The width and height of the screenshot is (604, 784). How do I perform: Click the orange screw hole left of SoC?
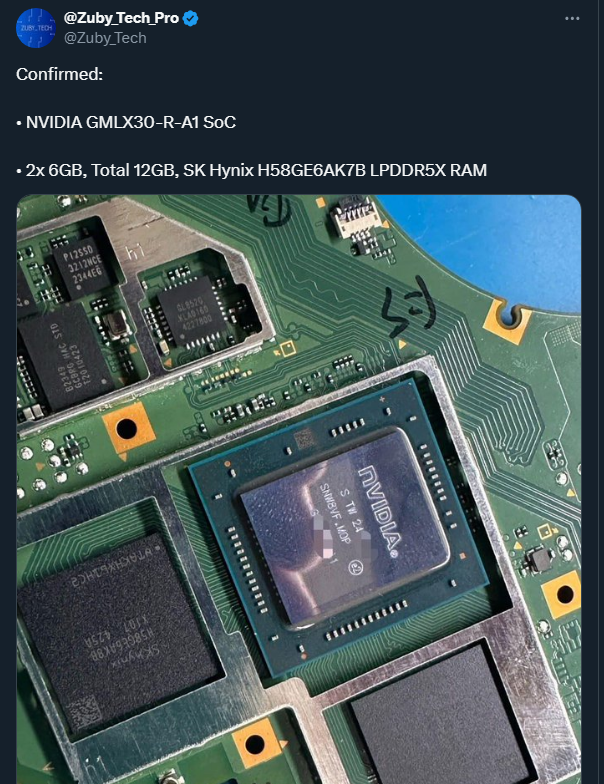tap(126, 428)
